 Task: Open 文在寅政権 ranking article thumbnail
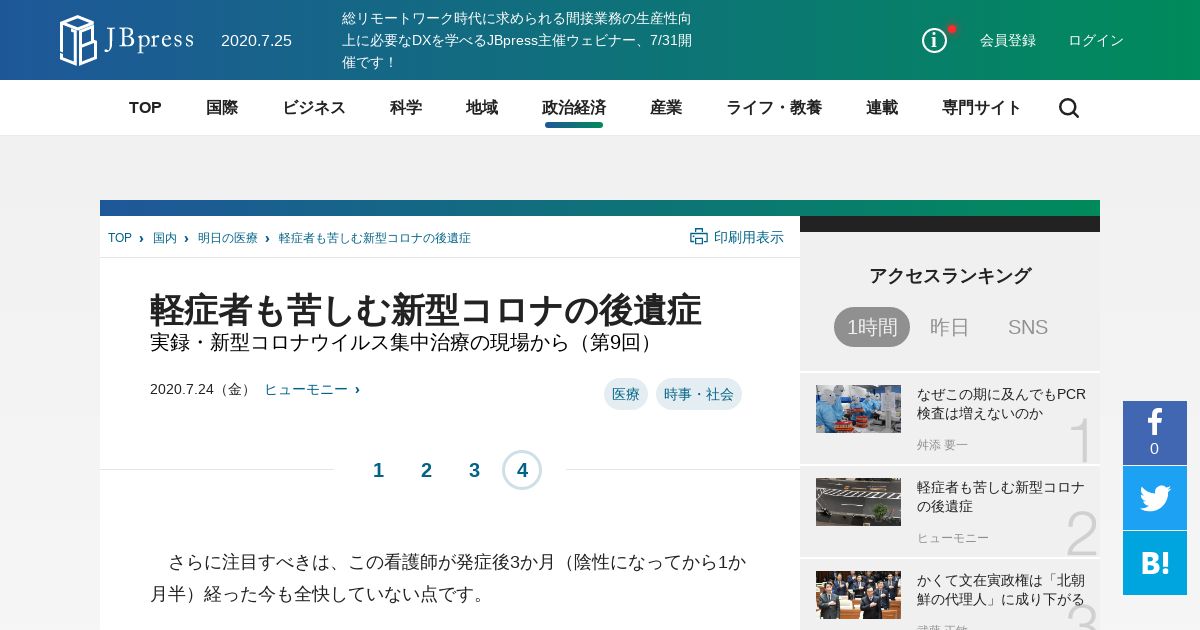coord(858,595)
